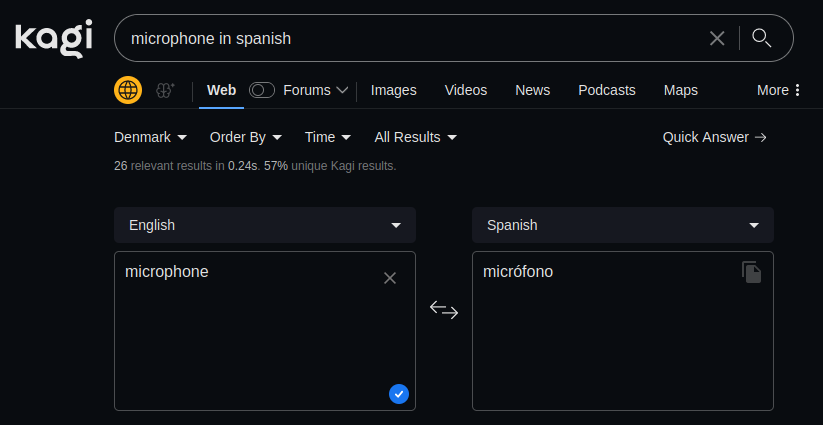Open the Order By dropdown
The height and width of the screenshot is (425, 823).
[245, 137]
